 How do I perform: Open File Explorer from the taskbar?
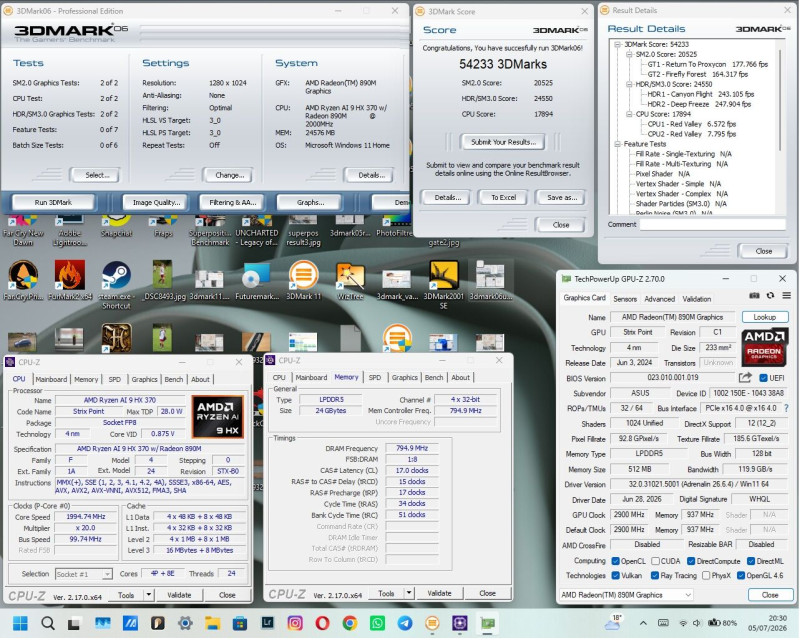pyautogui.click(x=212, y=623)
